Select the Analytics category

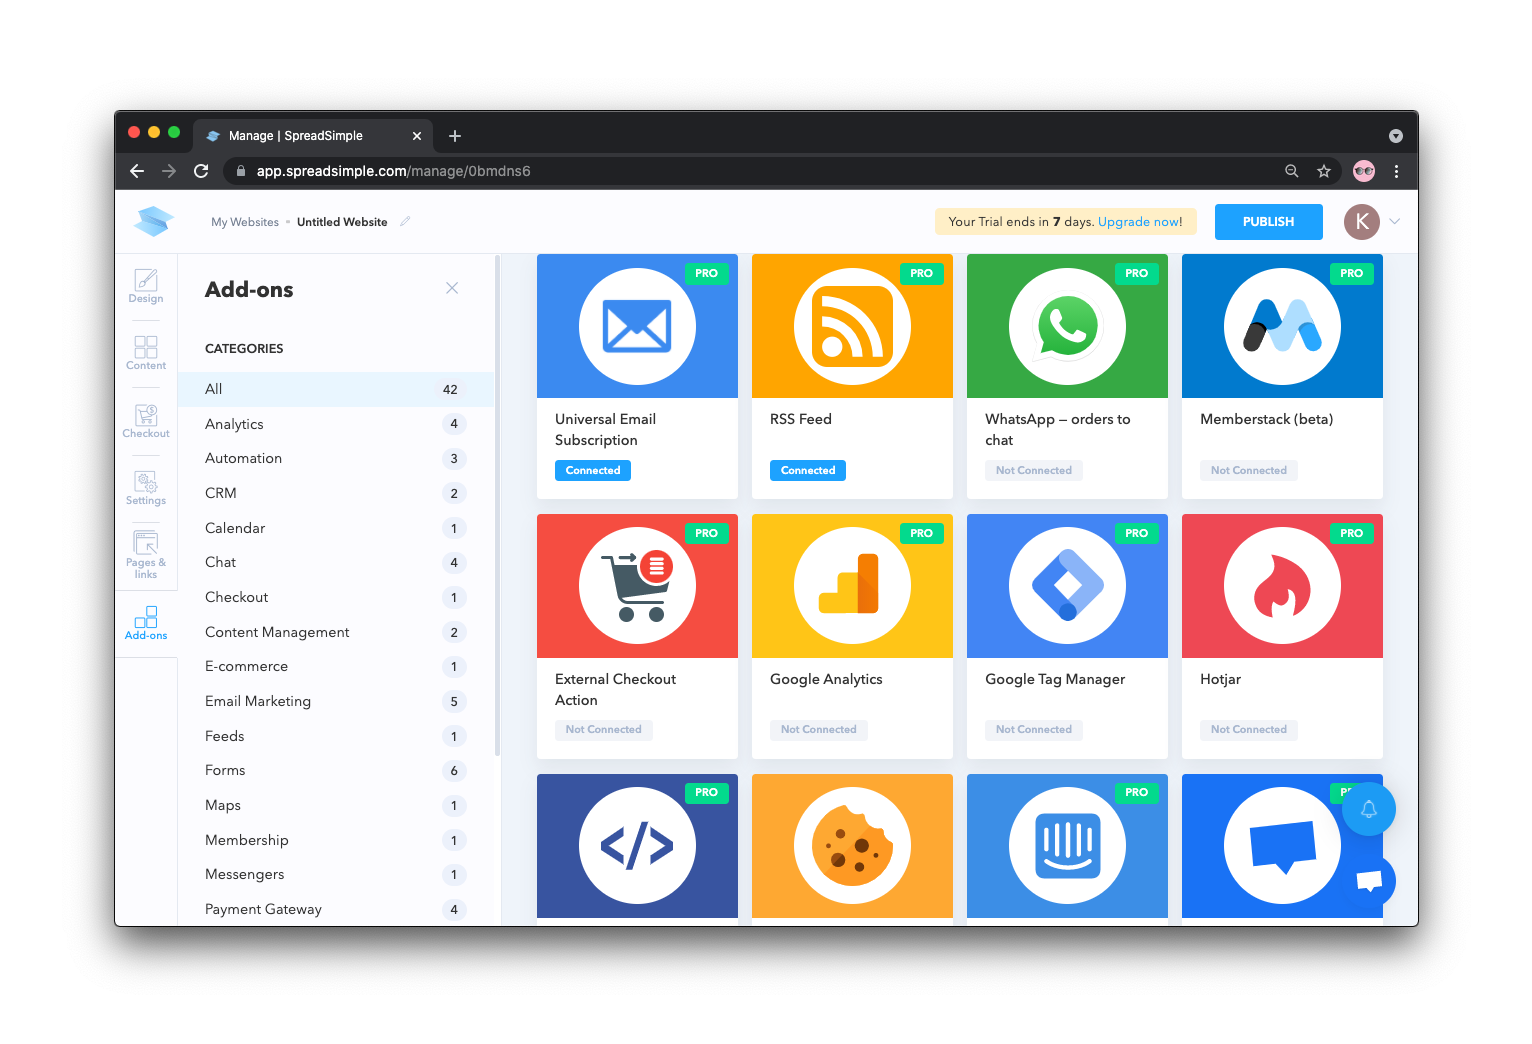coord(335,424)
